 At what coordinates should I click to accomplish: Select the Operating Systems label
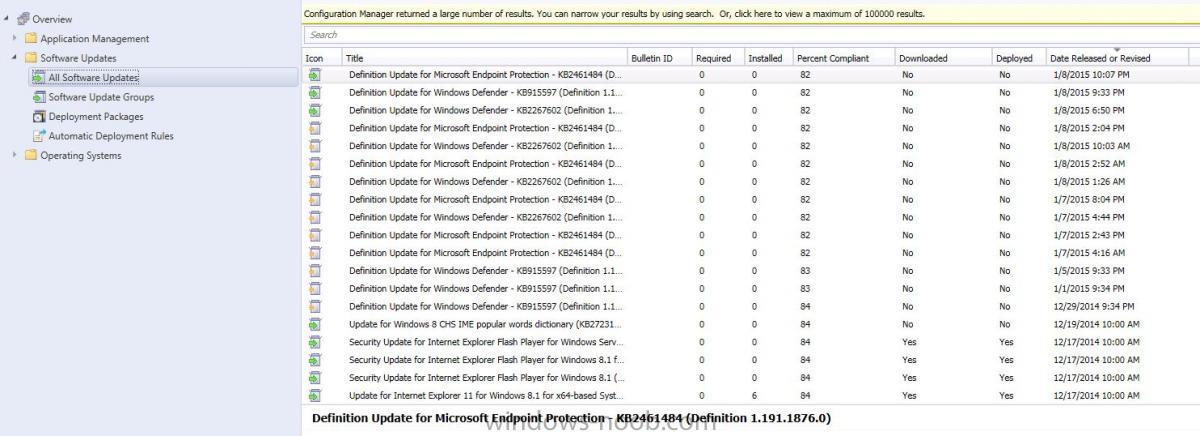pos(81,155)
